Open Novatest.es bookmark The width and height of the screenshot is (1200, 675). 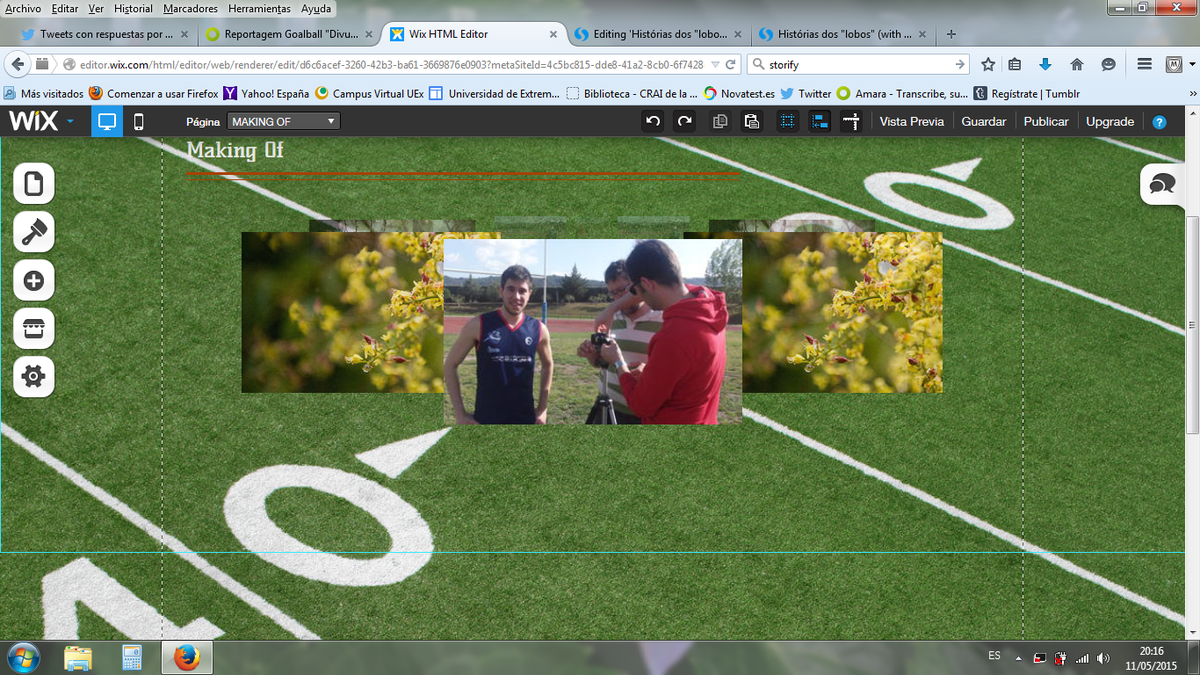[739, 93]
